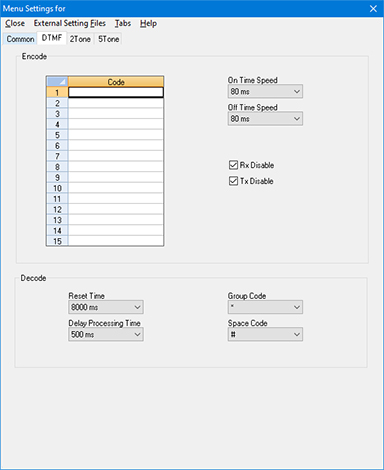Image resolution: width=384 pixels, height=470 pixels.
Task: Open the Tabs menu
Action: tap(123, 23)
